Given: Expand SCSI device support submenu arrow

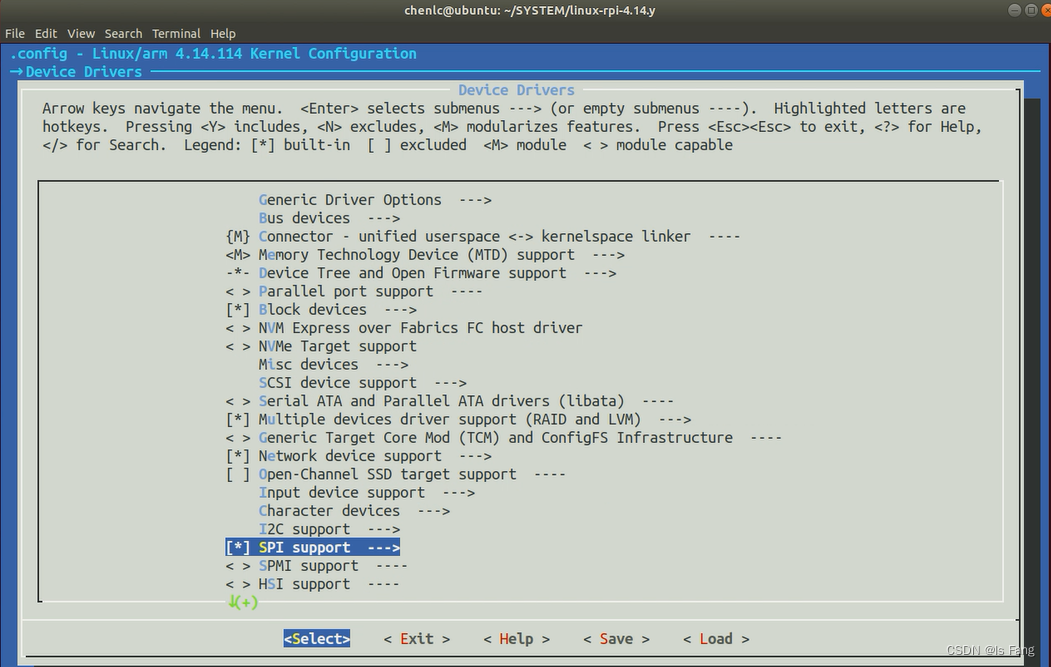Looking at the screenshot, I should point(450,383).
